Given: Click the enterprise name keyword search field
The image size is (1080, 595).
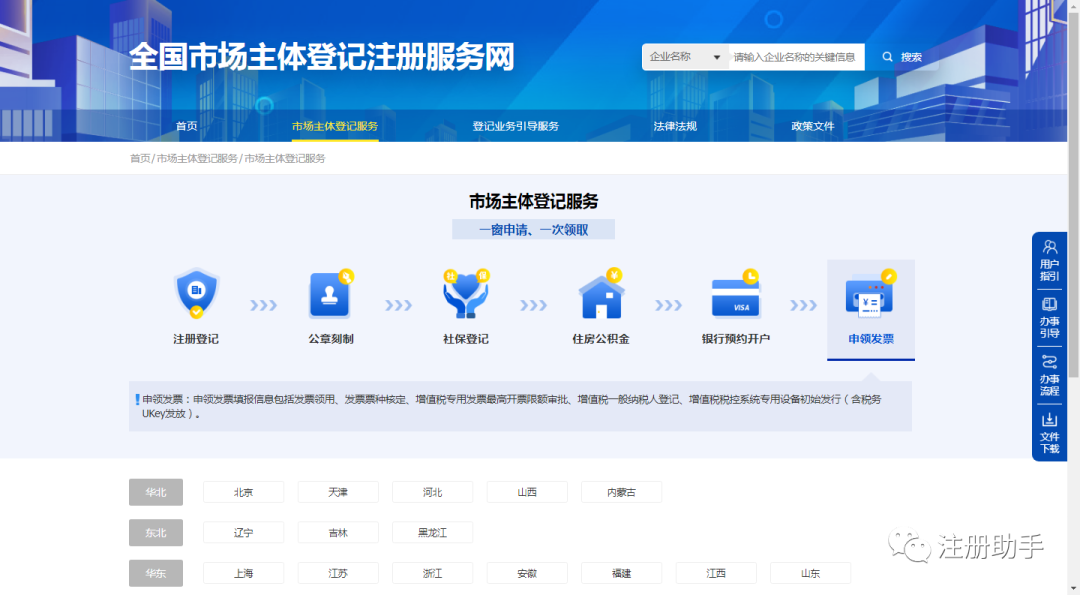Looking at the screenshot, I should (x=795, y=57).
